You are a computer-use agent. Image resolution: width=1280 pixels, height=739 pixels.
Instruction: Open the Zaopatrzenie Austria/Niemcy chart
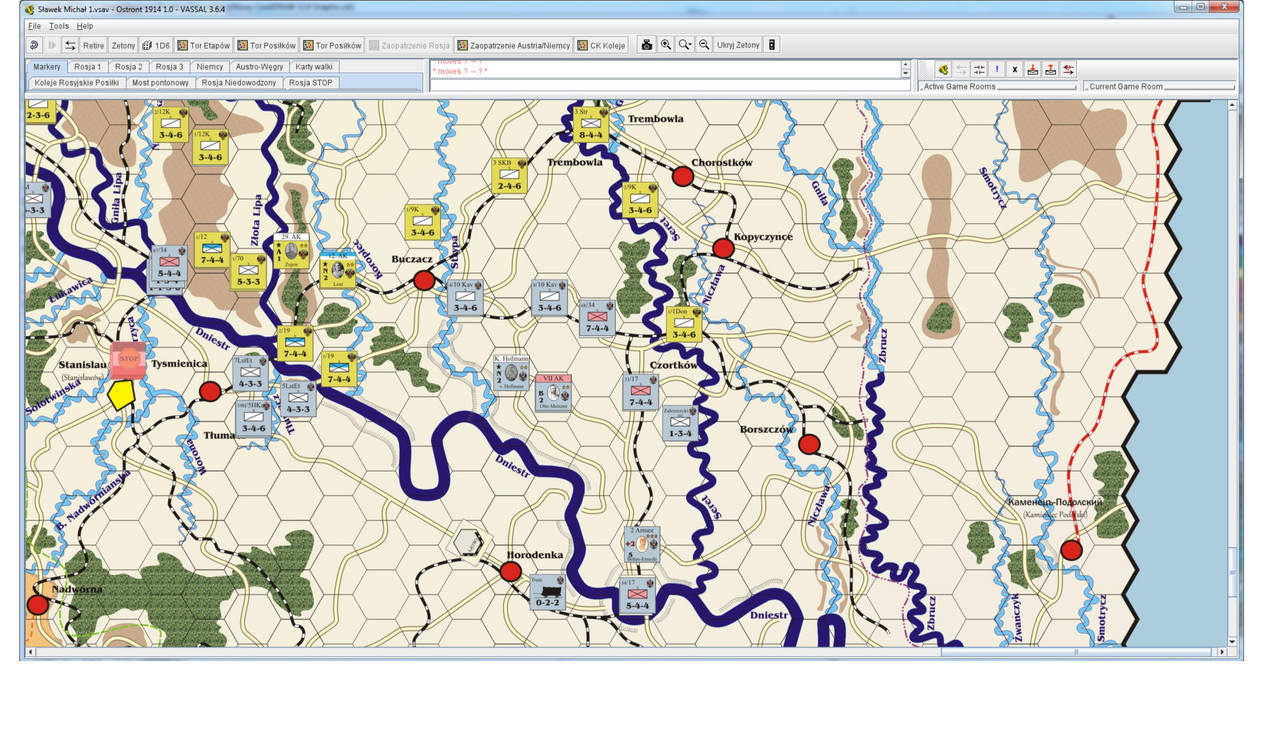pos(513,45)
